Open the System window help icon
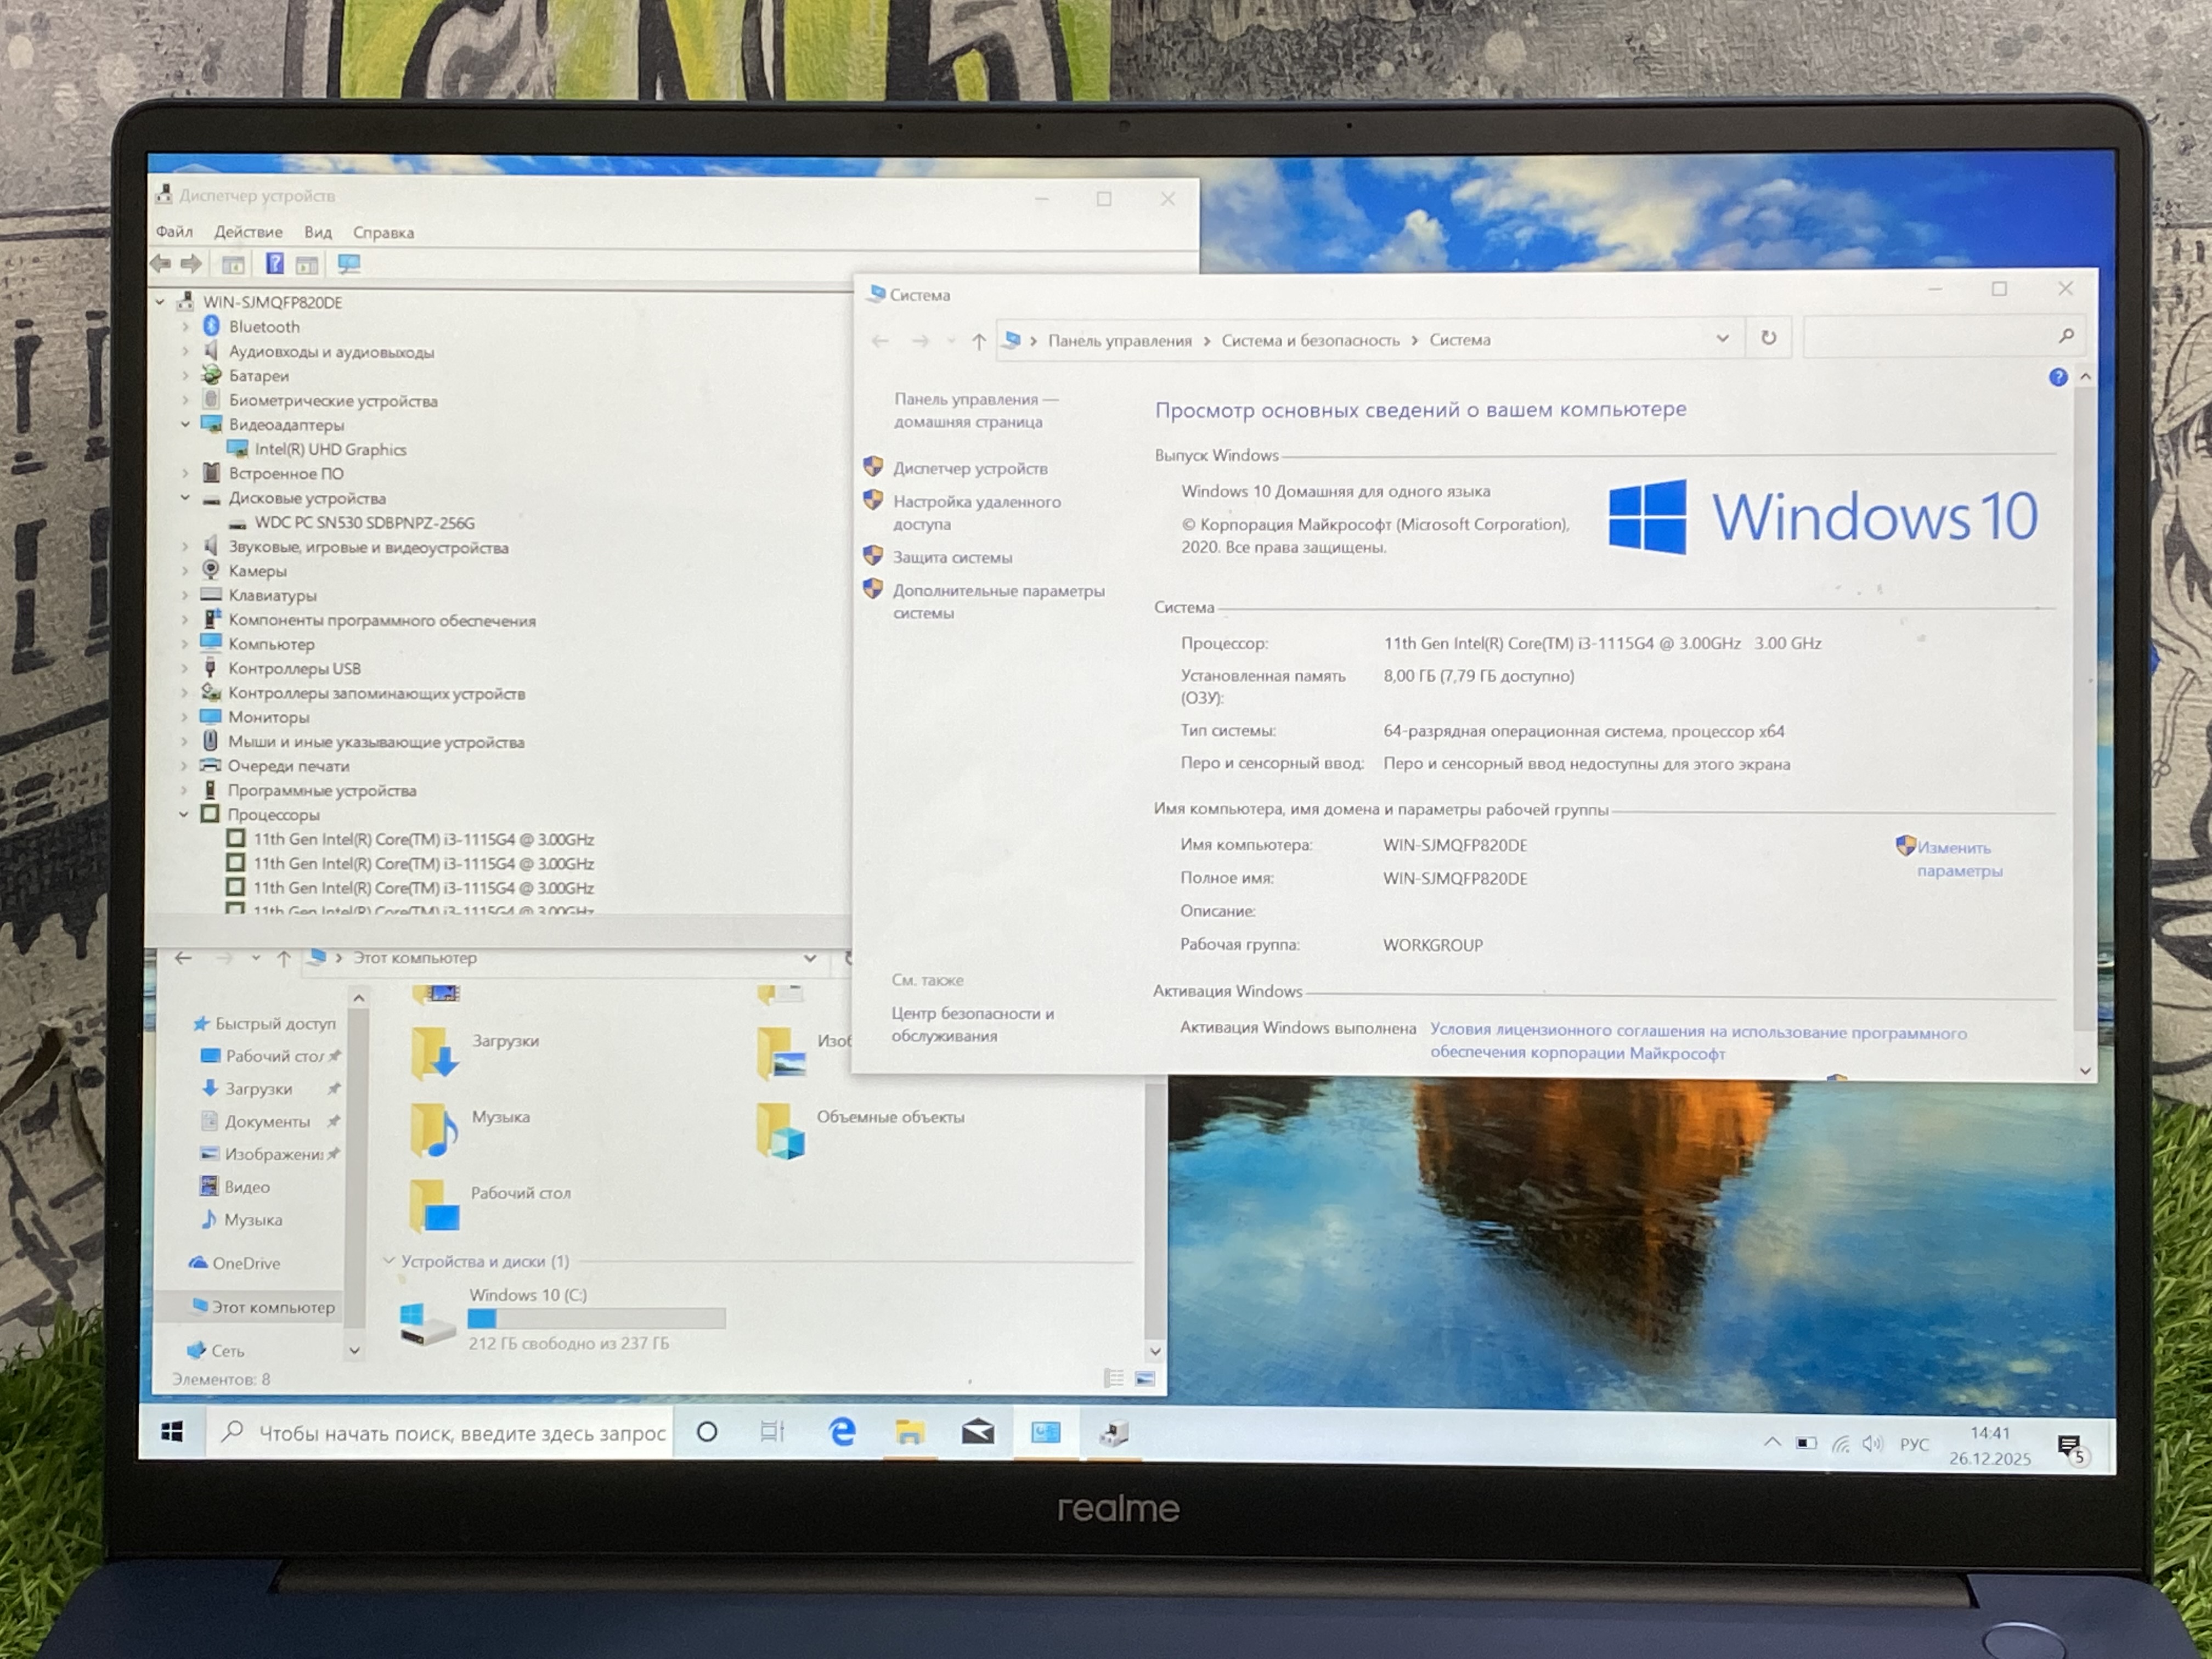Screen dimensions: 2212x1659 pos(2057,377)
